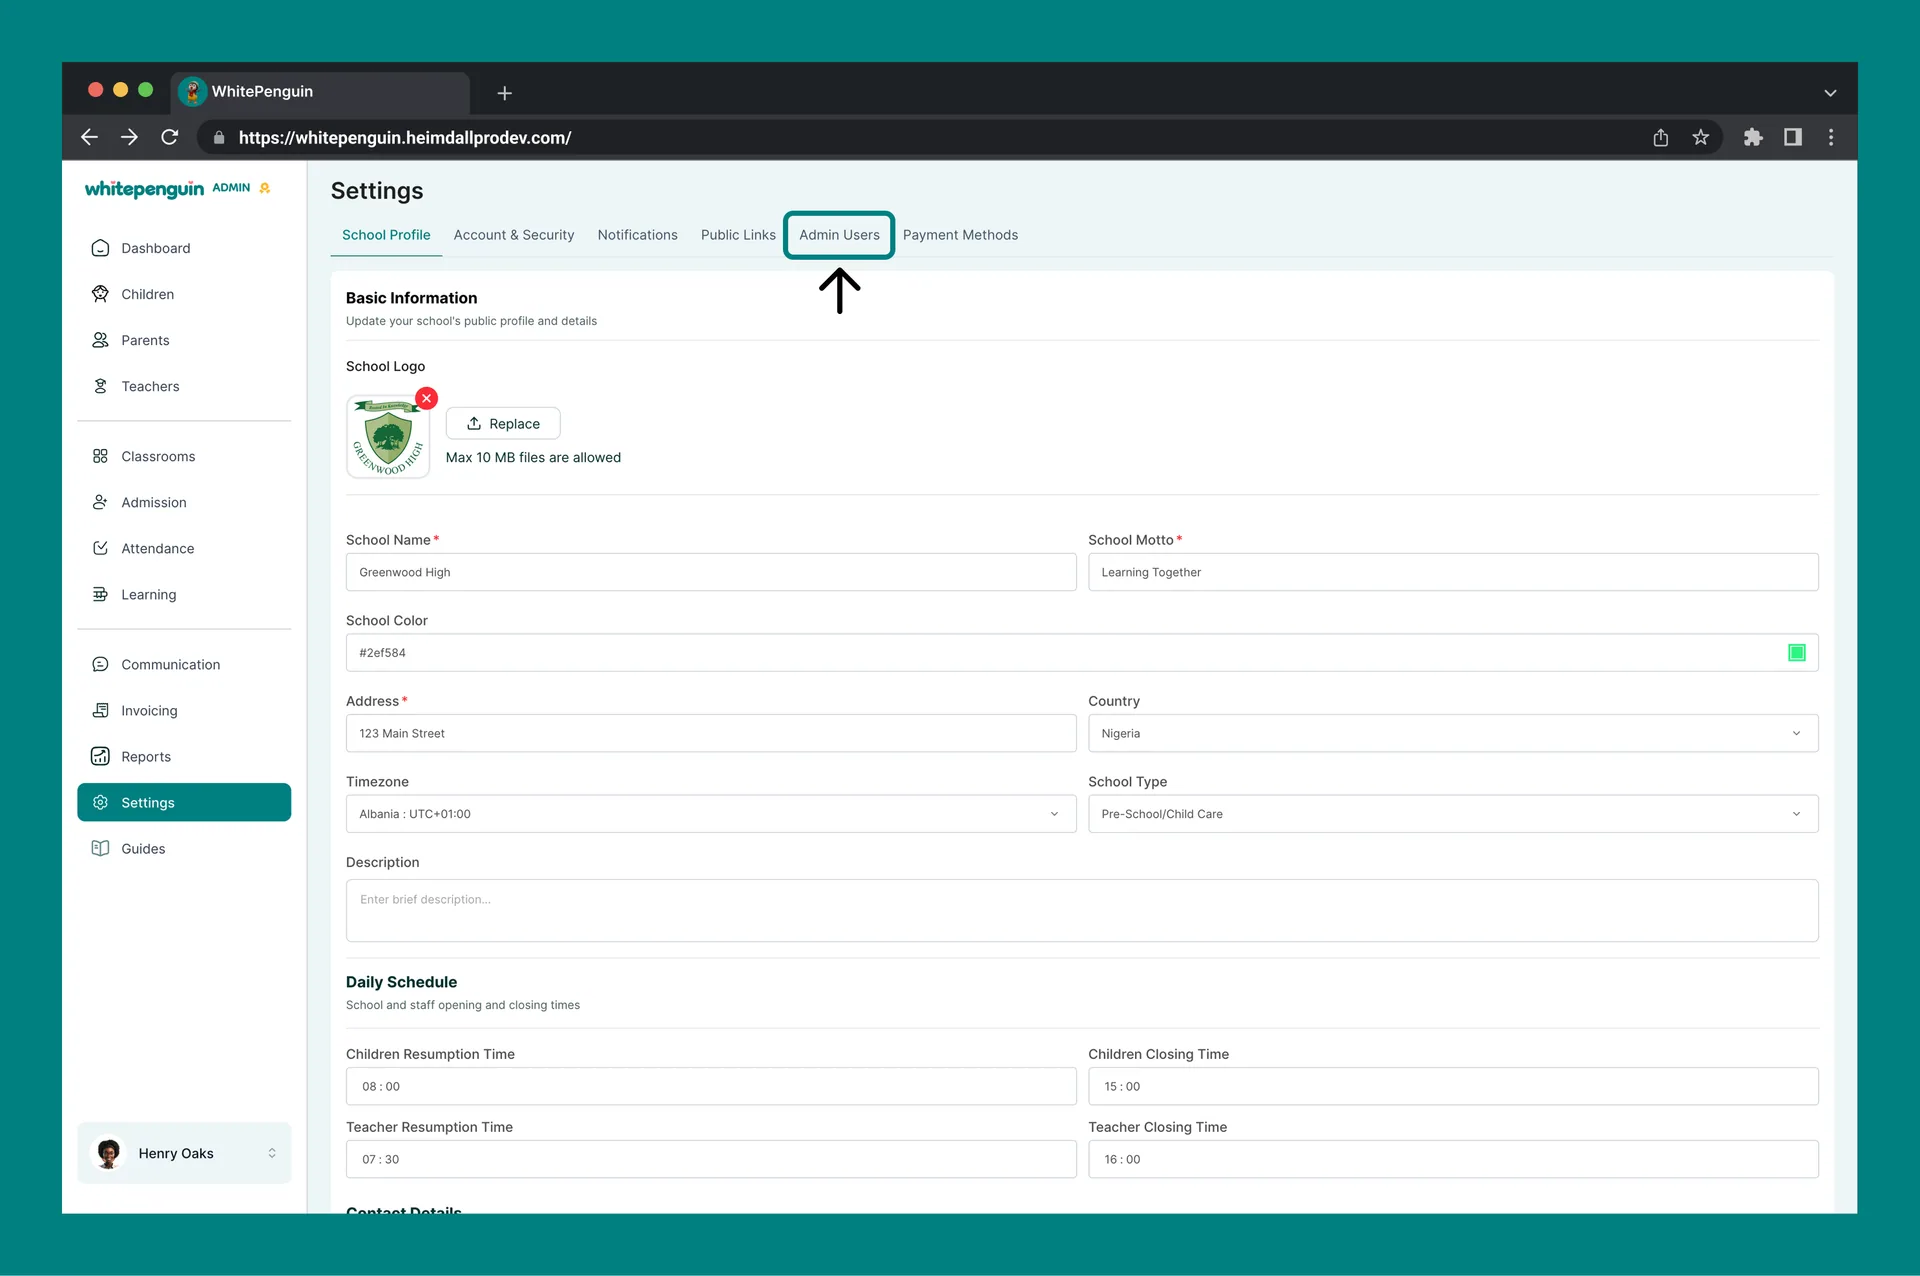The width and height of the screenshot is (1920, 1276).
Task: Go forward in browser history
Action: point(129,137)
